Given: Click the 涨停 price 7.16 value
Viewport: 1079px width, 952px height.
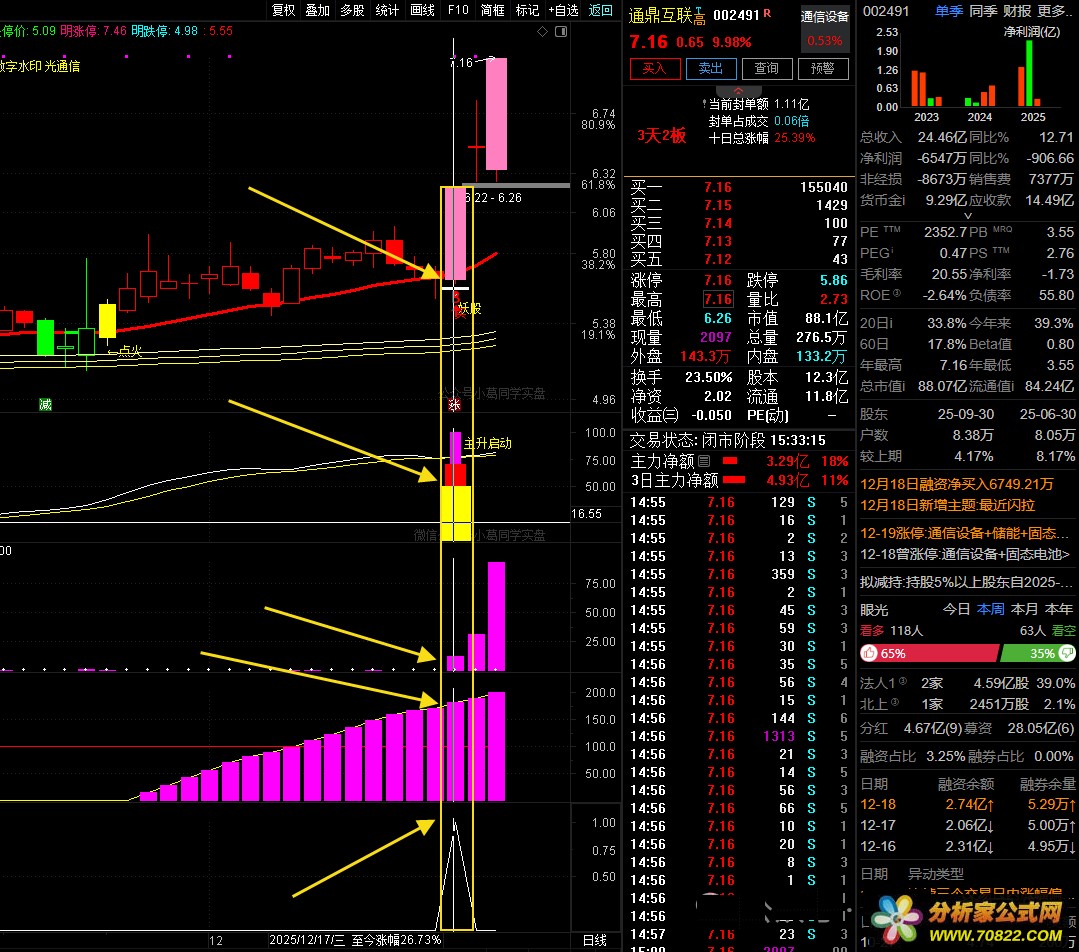Looking at the screenshot, I should pos(717,280).
